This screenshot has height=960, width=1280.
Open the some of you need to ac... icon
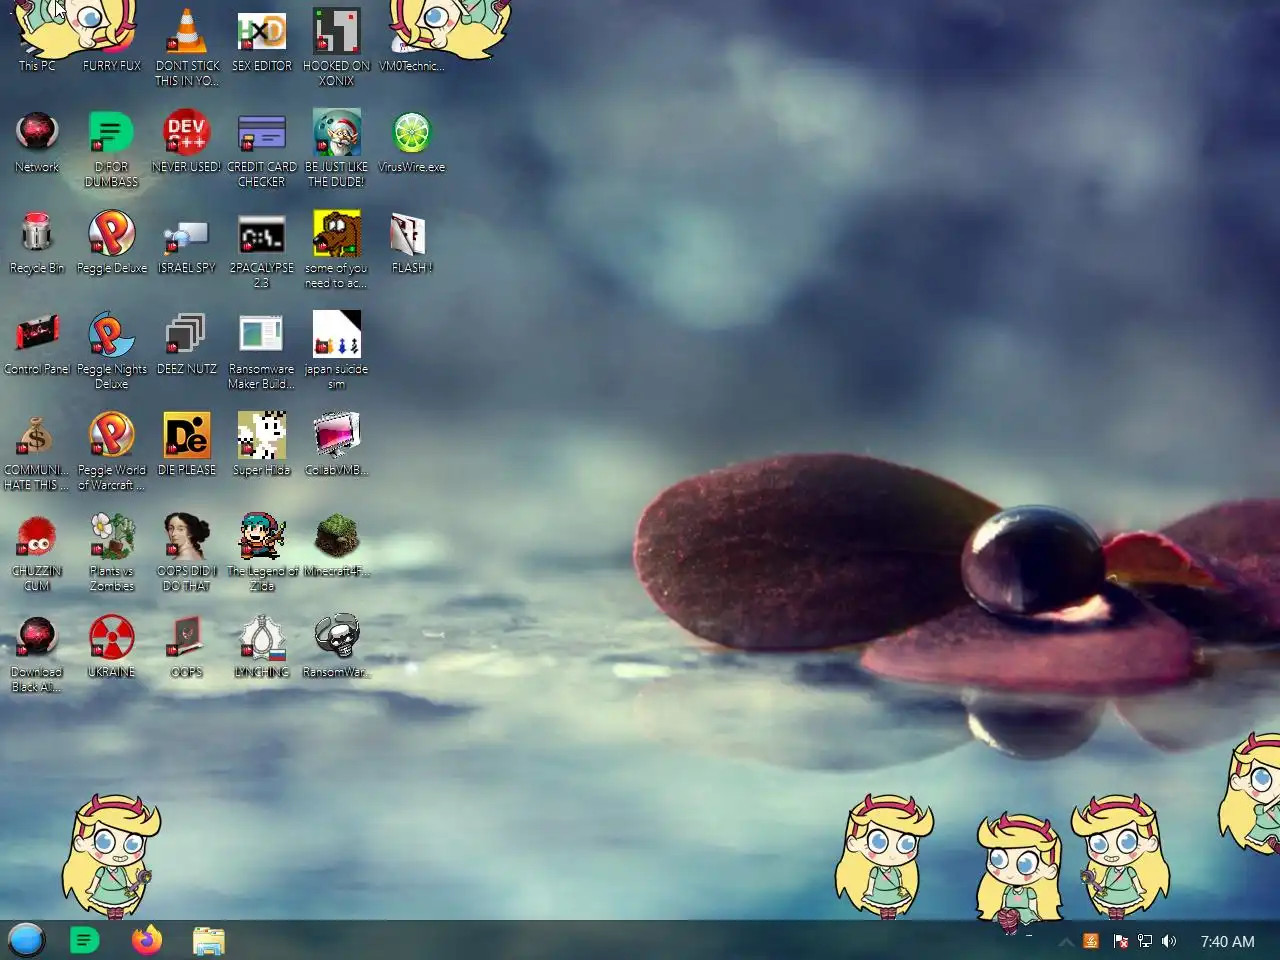point(337,249)
